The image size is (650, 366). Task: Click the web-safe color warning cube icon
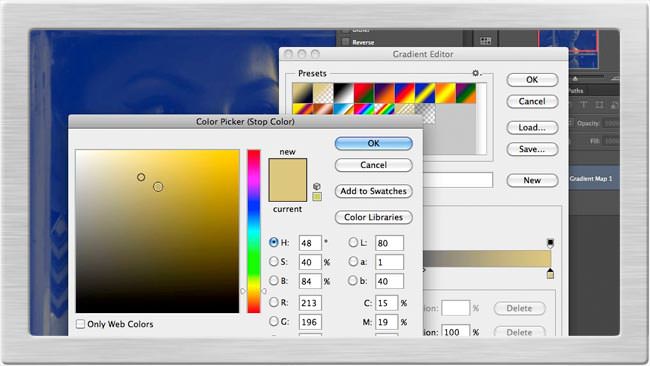[317, 187]
